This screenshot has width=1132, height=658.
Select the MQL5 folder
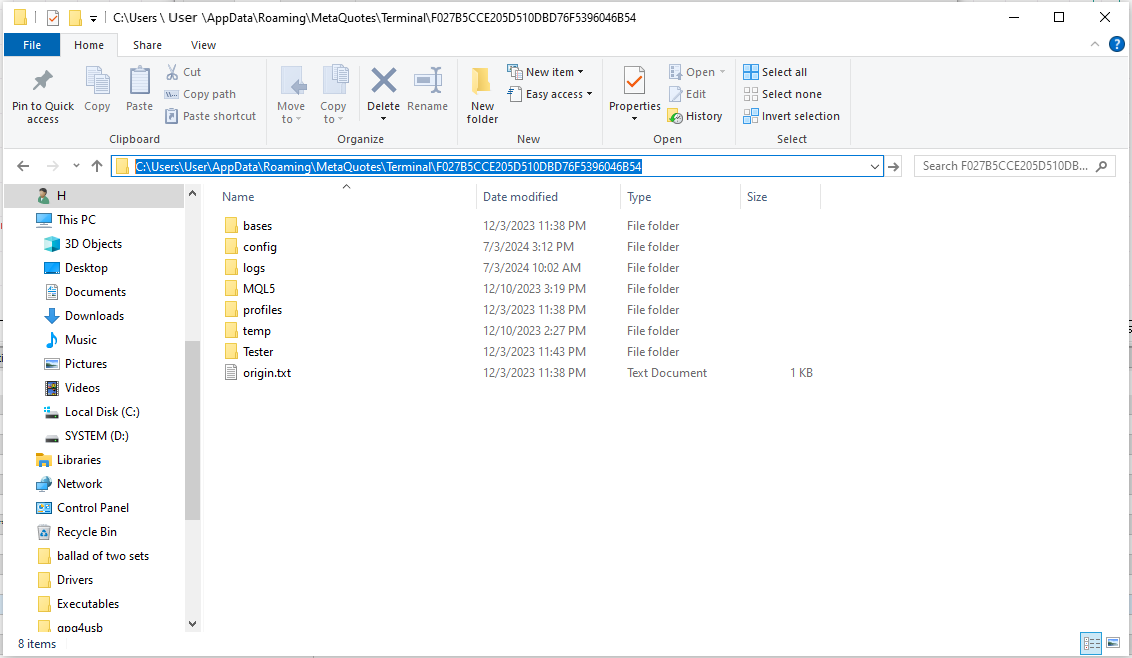(258, 289)
